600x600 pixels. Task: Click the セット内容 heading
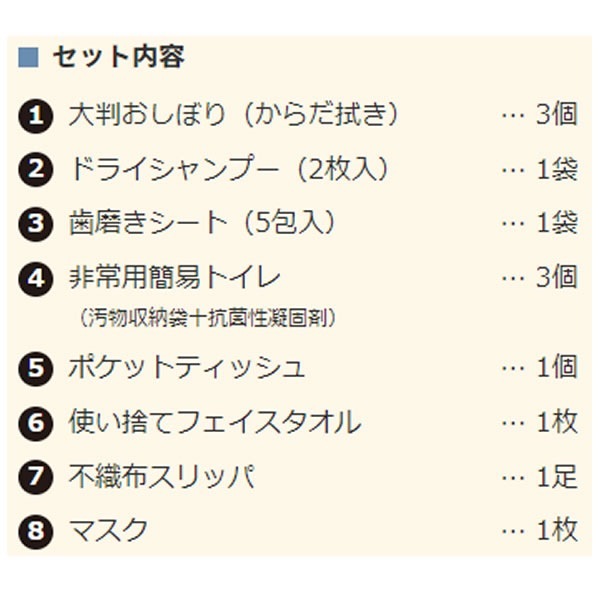click(x=118, y=57)
